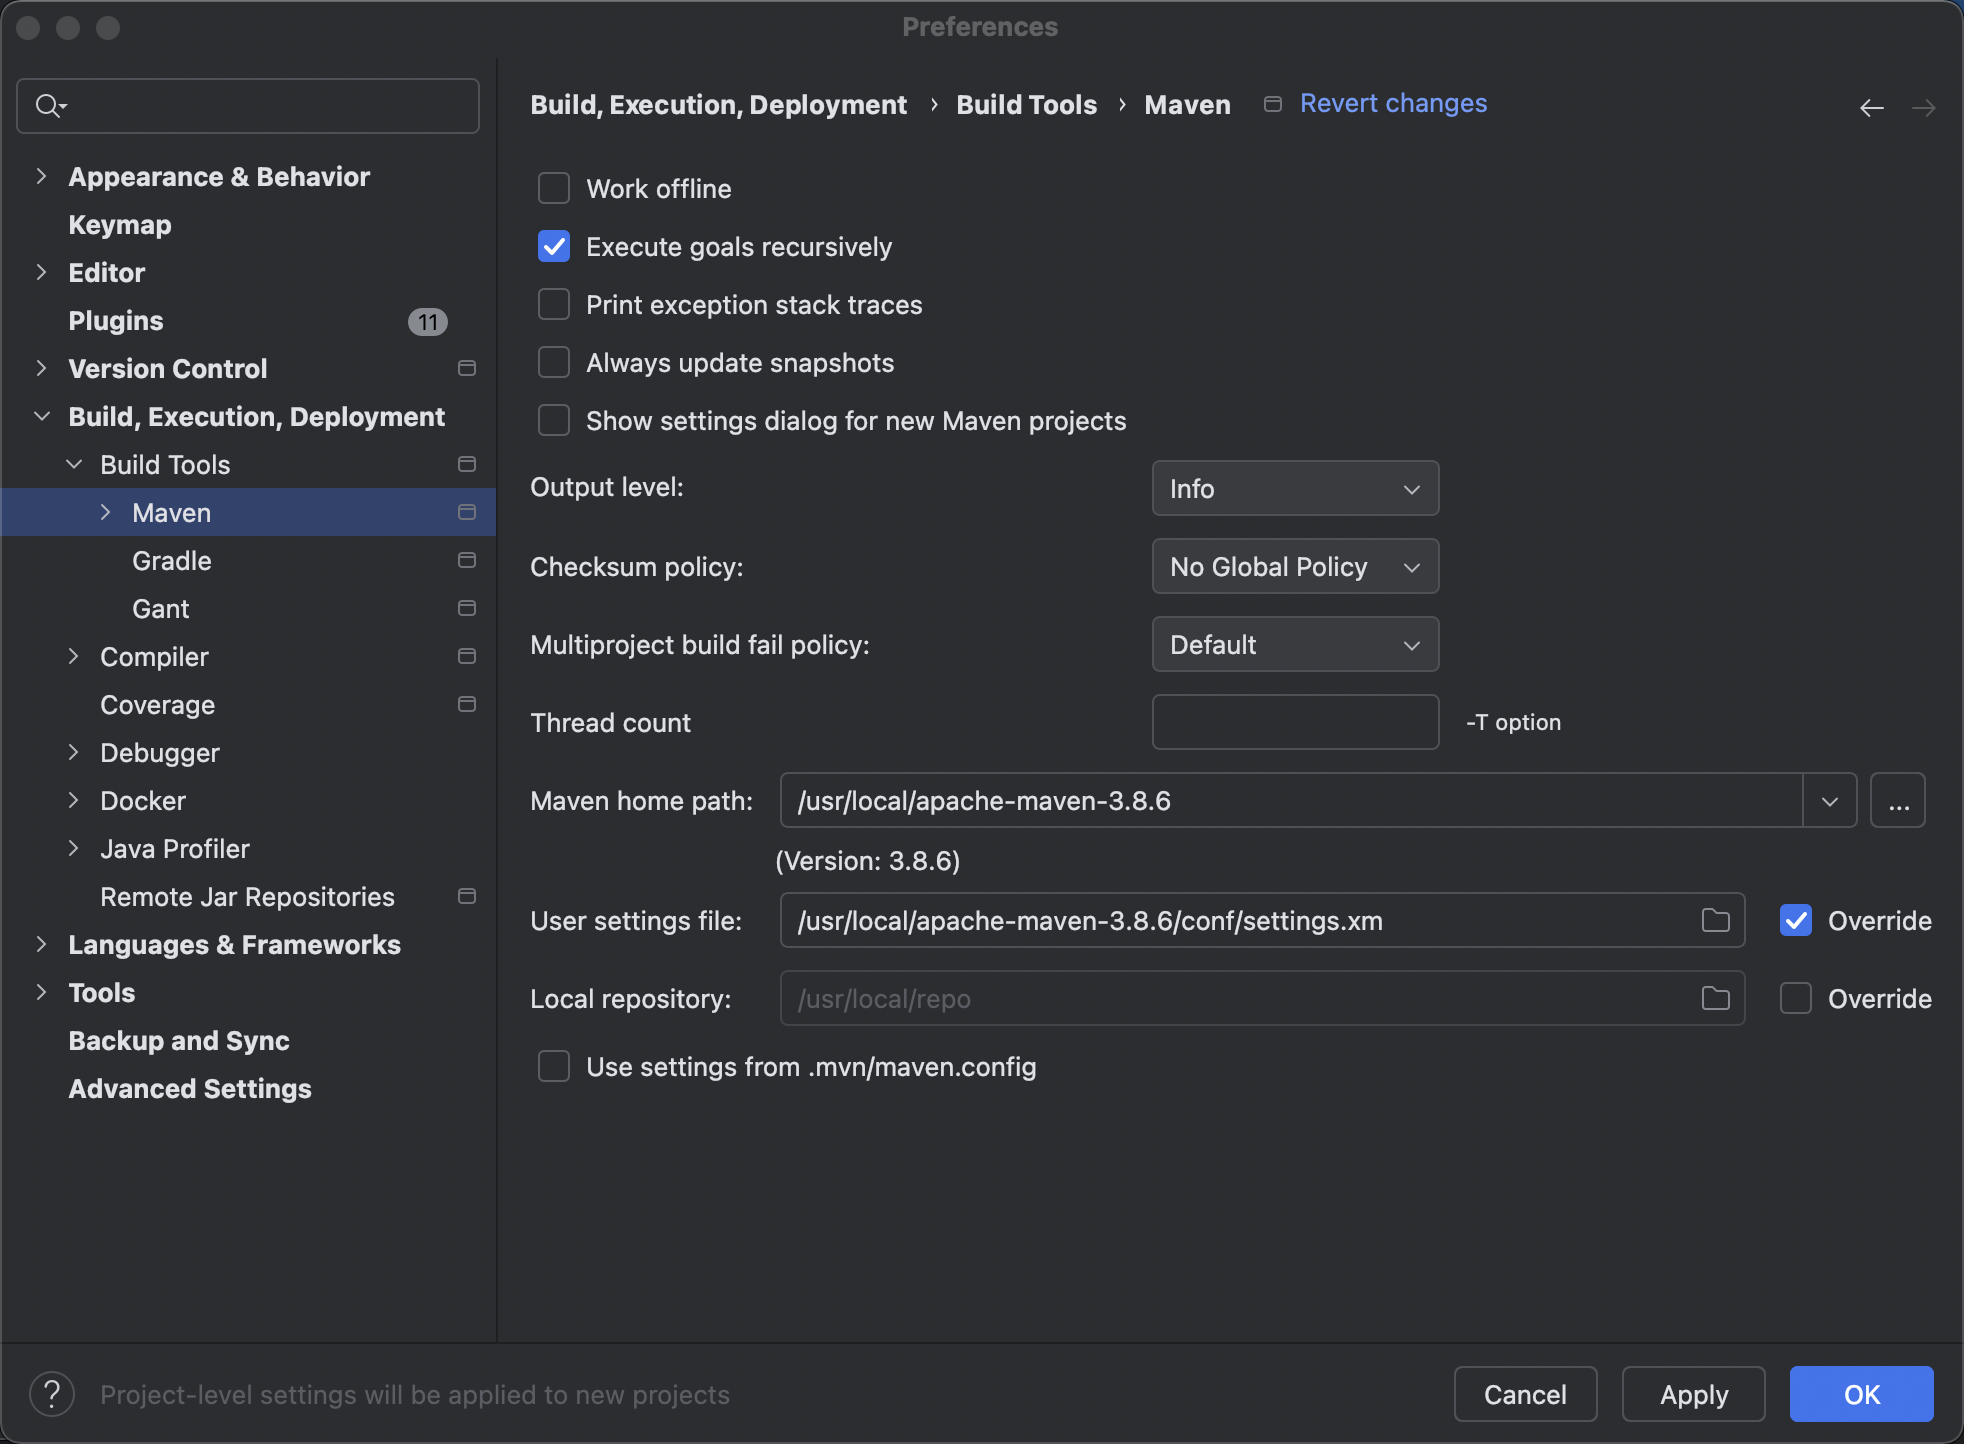
Task: Click project-level icon beside Version Control
Action: [x=466, y=368]
